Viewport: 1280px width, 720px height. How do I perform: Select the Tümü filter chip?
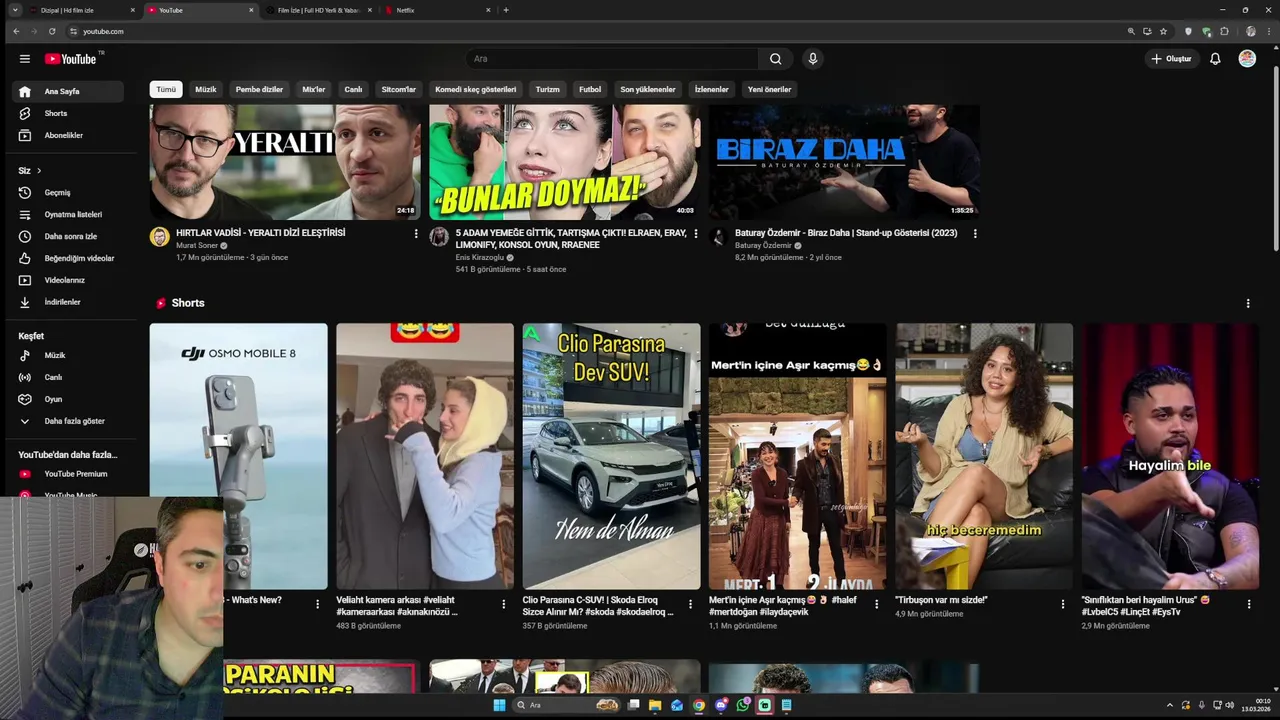click(166, 89)
